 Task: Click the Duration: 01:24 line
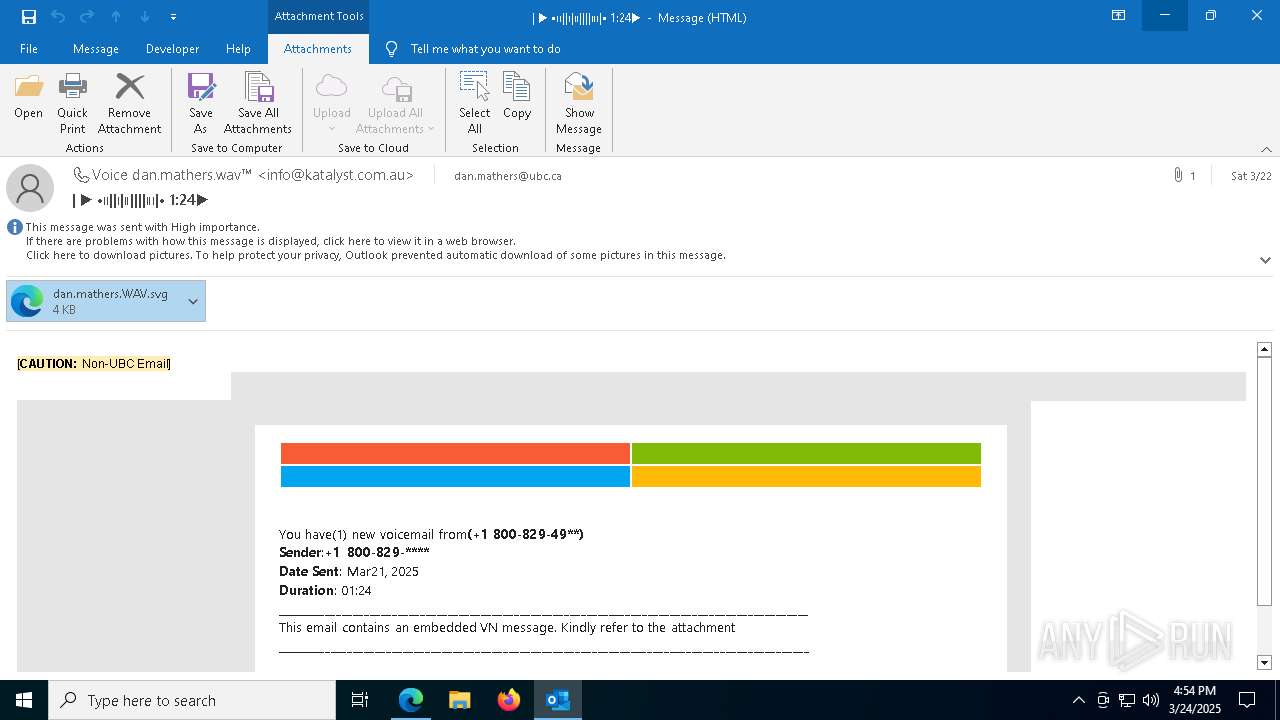(x=325, y=591)
